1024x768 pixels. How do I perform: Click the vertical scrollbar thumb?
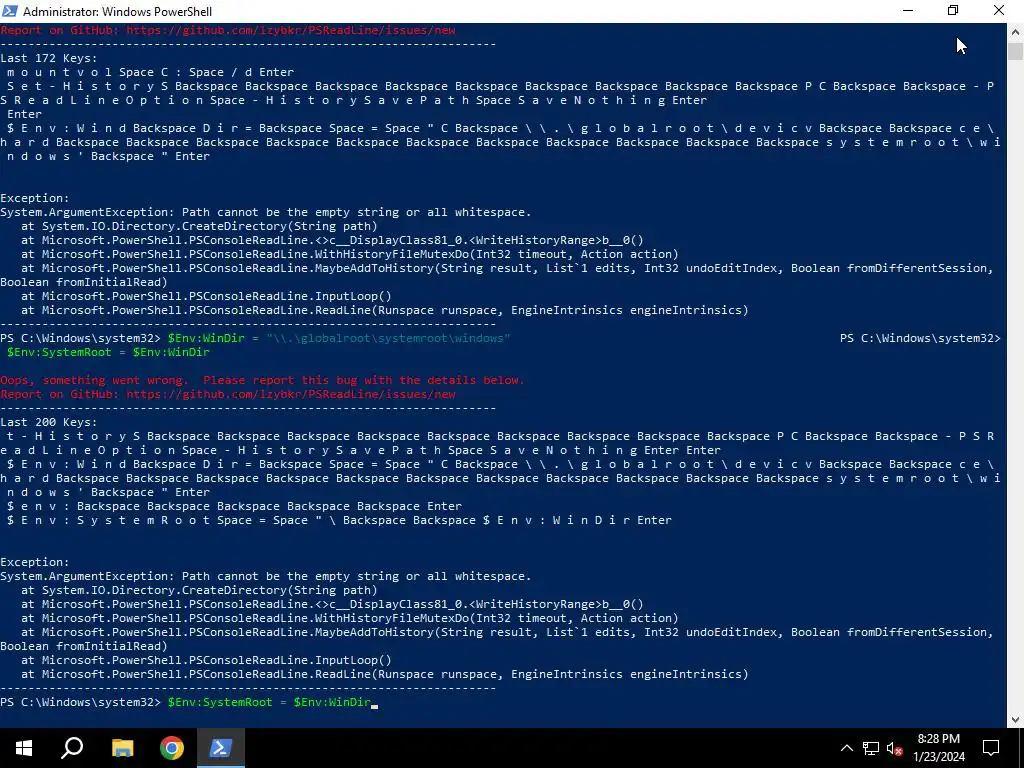tap(1016, 51)
